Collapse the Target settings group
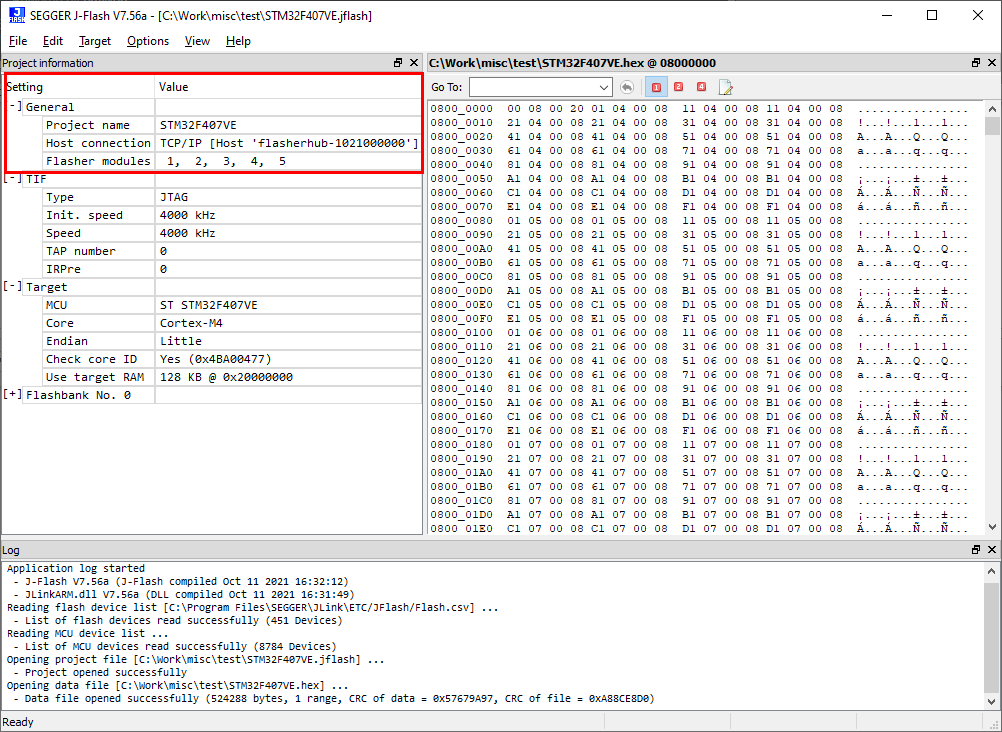The image size is (1002, 732). click(13, 287)
